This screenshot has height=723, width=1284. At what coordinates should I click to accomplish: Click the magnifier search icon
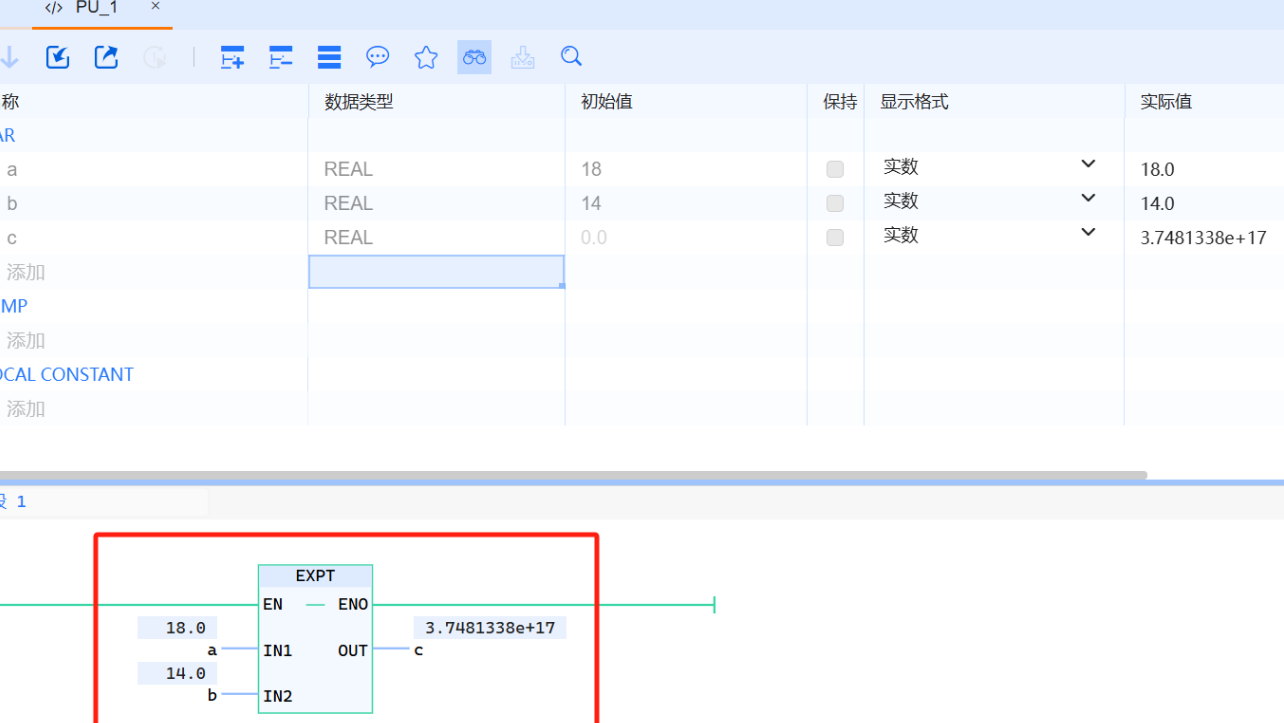point(571,56)
